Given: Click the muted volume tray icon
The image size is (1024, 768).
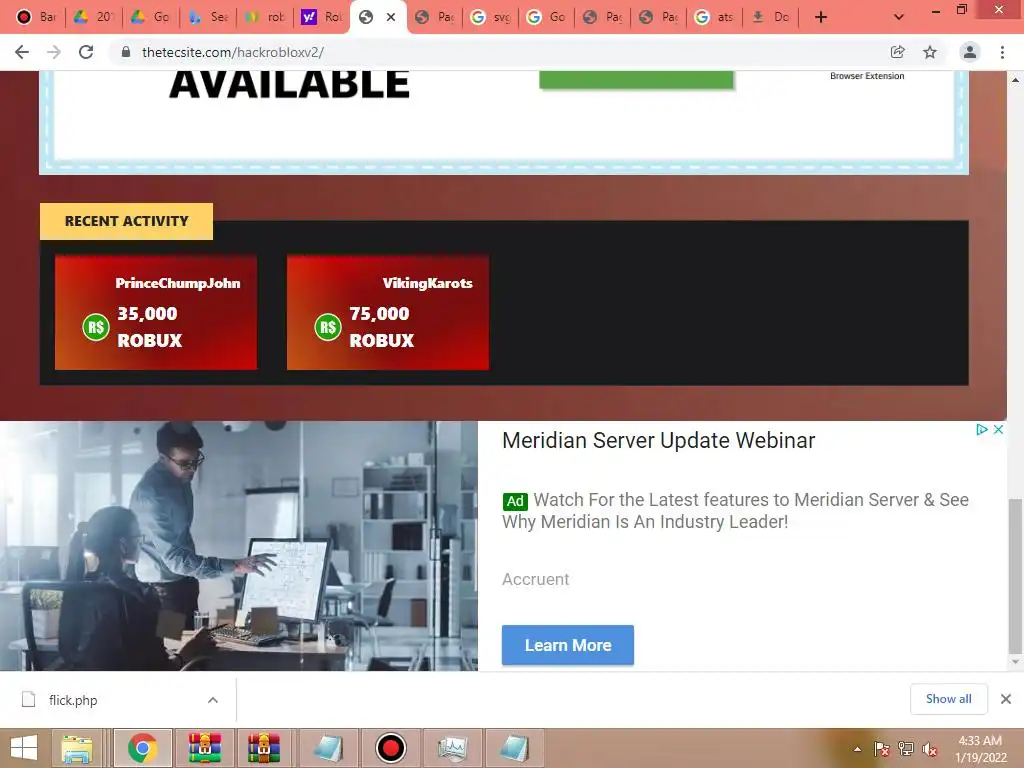Looking at the screenshot, I should pyautogui.click(x=930, y=749).
